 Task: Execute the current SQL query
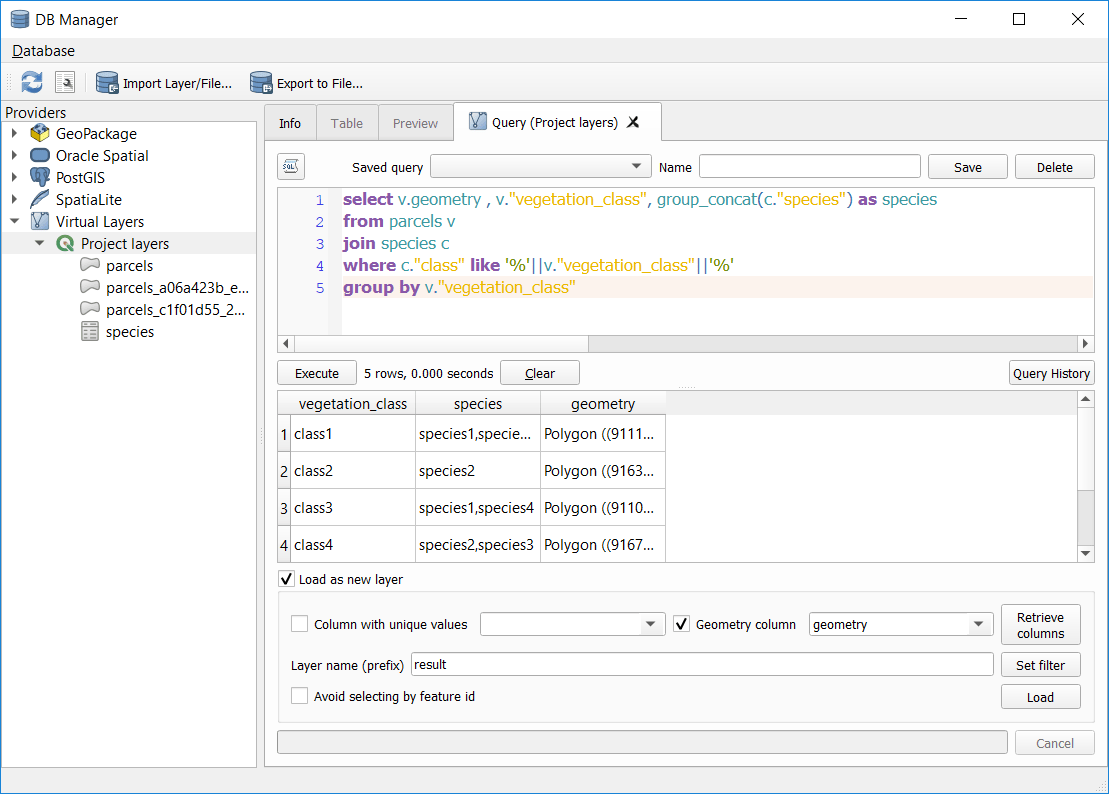point(316,372)
